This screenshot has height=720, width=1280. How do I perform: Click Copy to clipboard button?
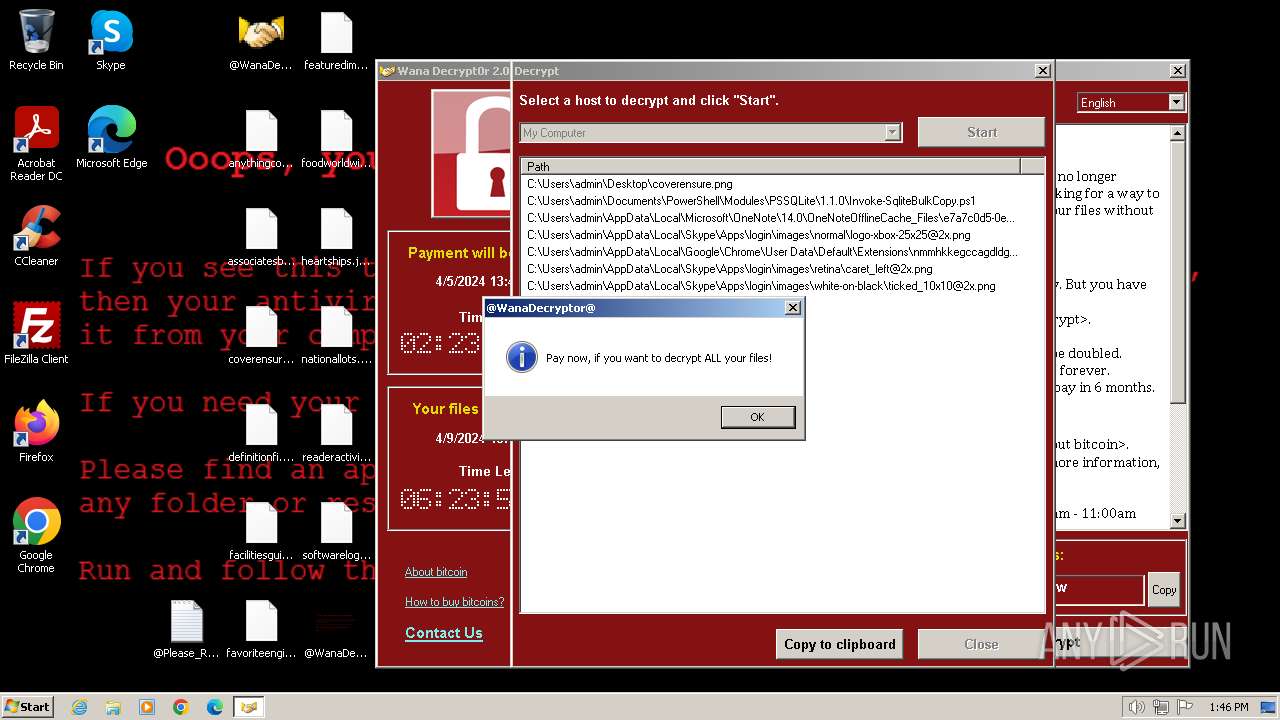839,644
